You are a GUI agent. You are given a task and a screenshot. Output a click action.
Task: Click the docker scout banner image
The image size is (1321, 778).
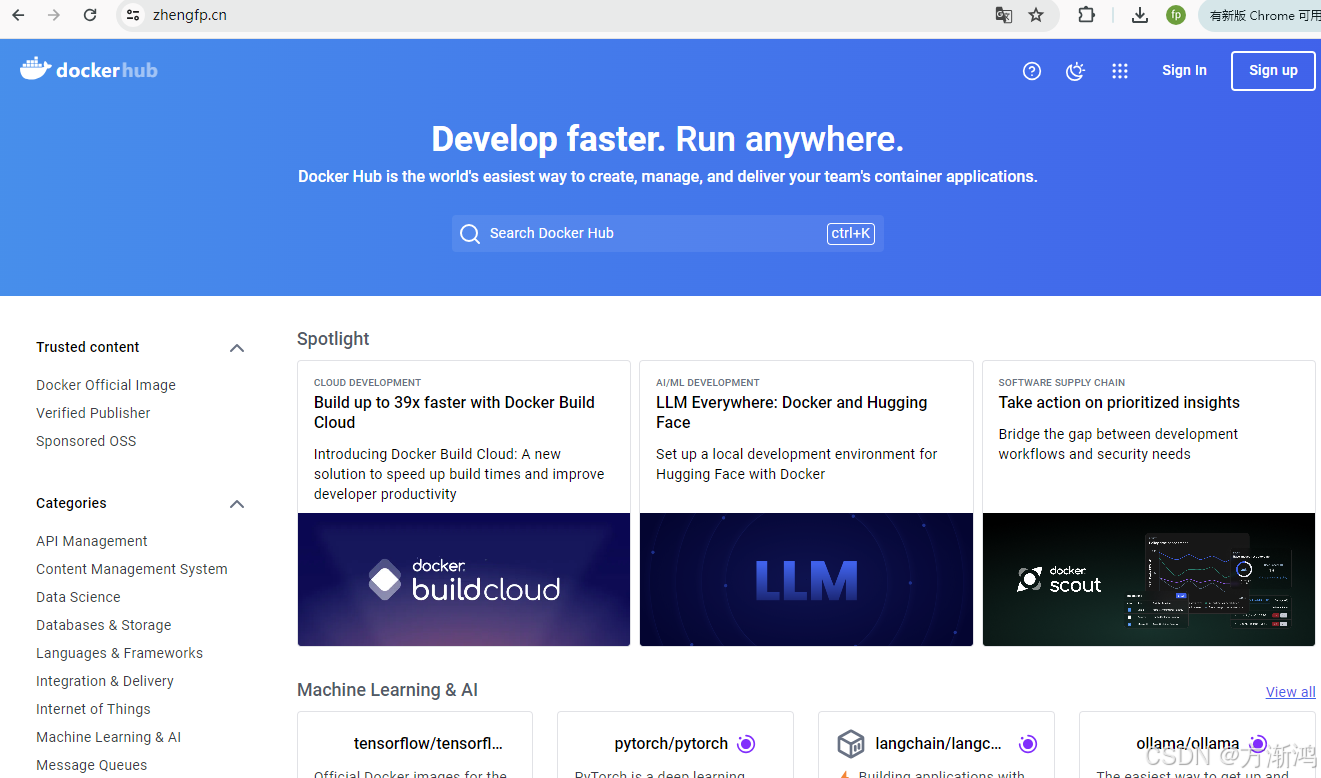coord(1149,580)
